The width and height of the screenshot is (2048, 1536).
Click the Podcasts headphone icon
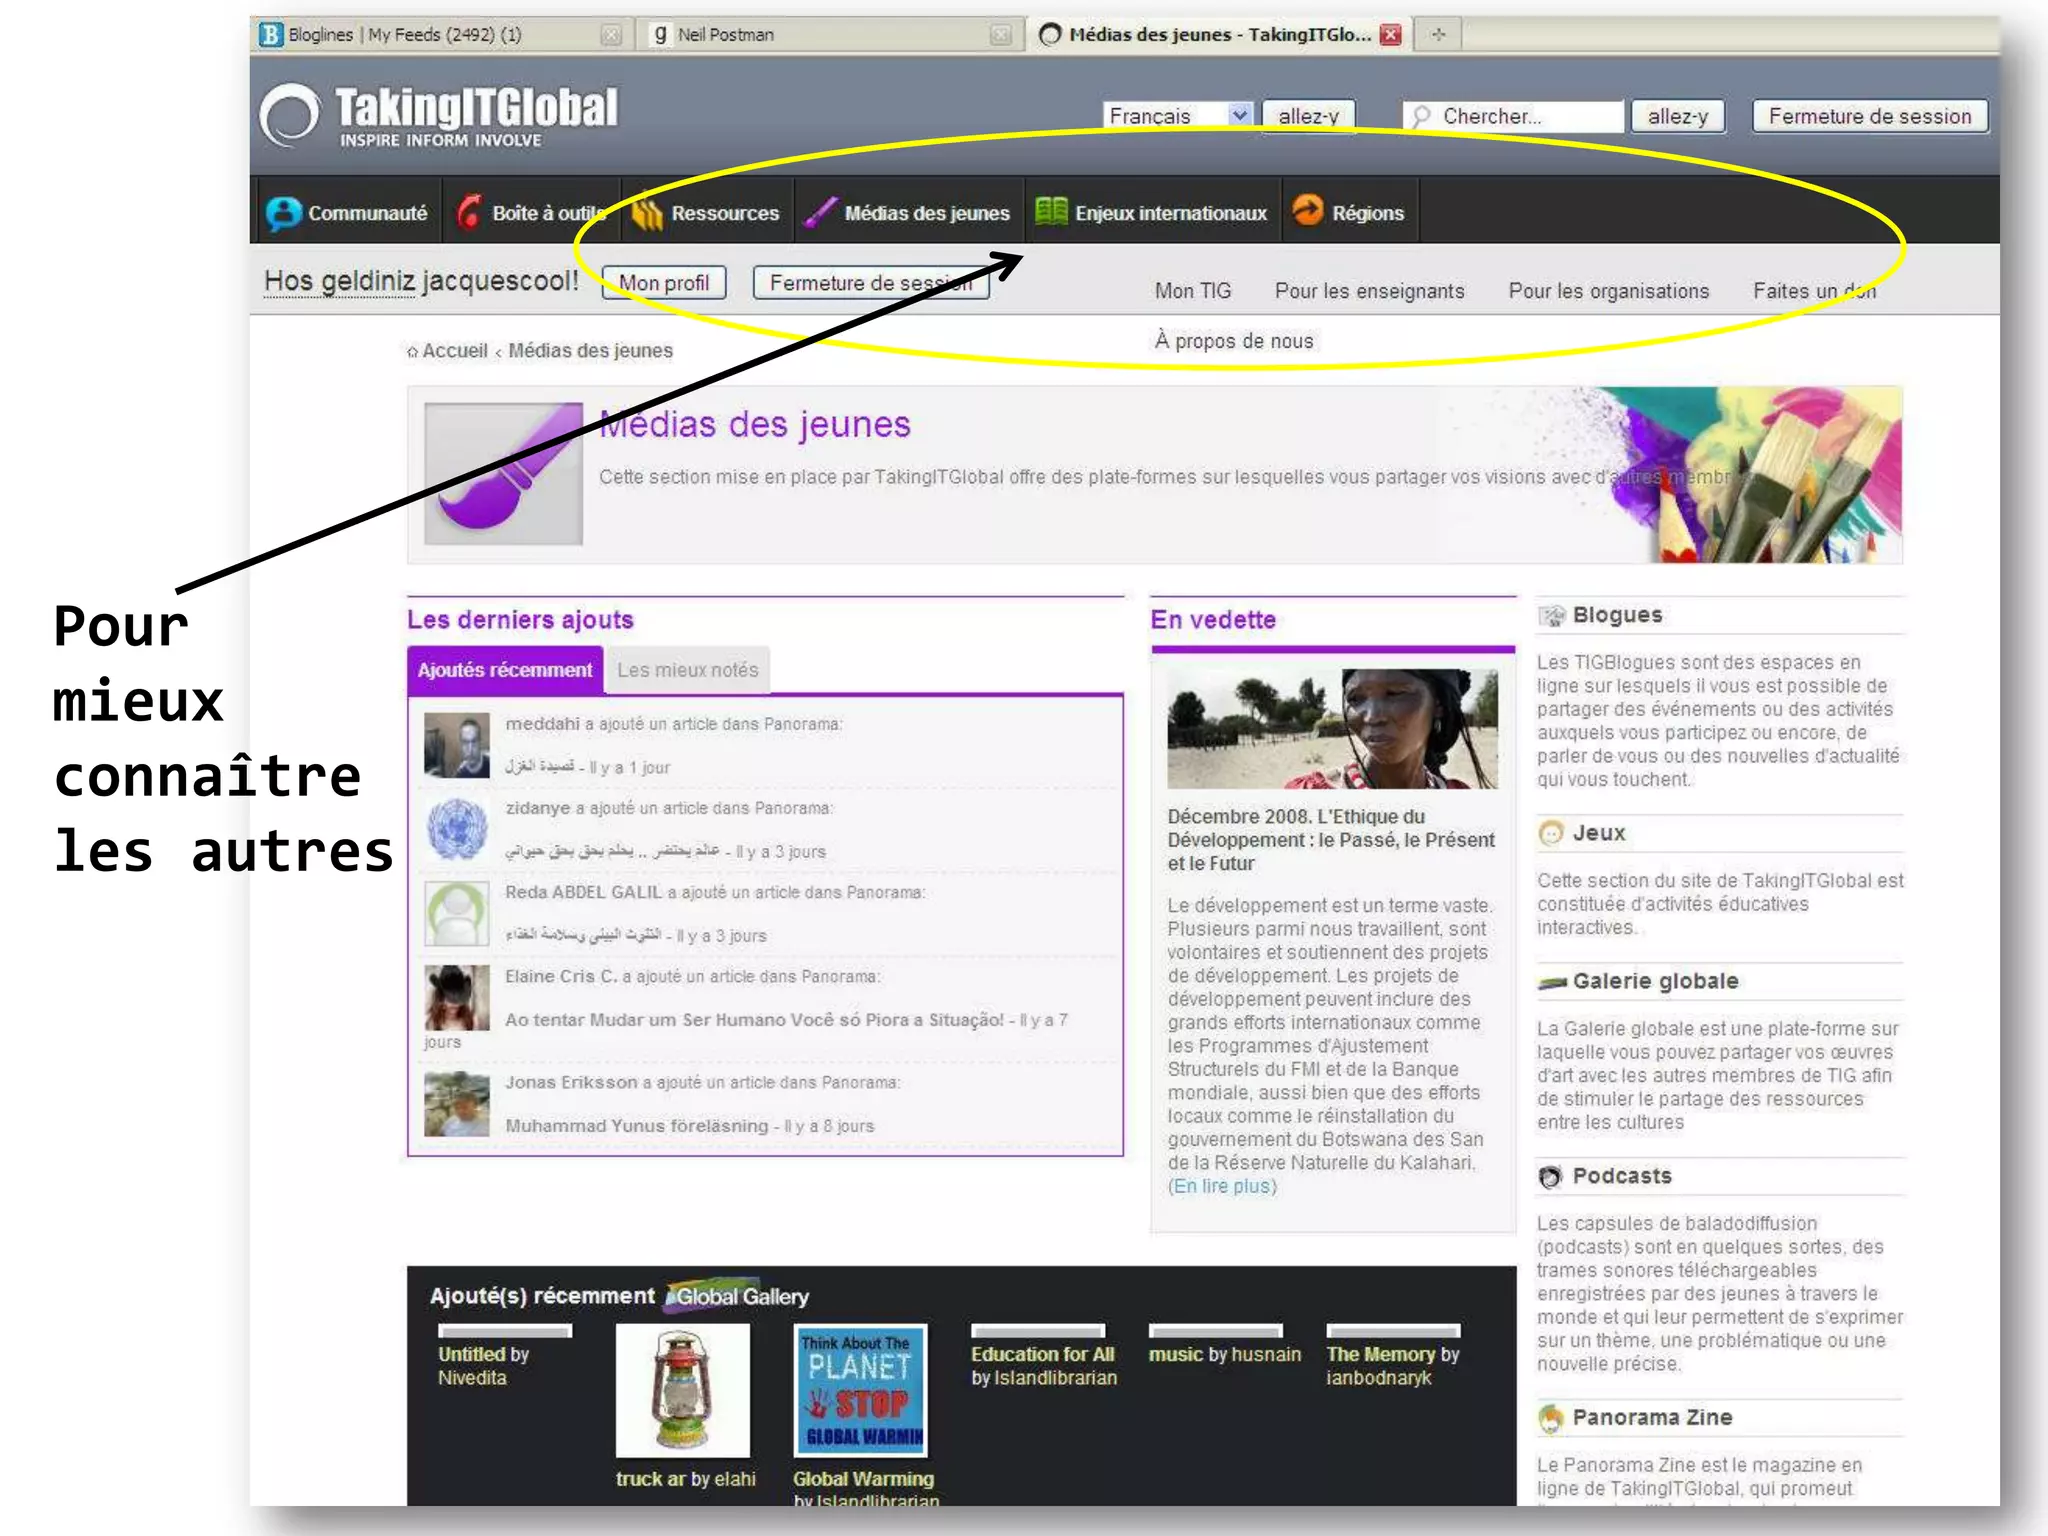click(x=1550, y=1177)
